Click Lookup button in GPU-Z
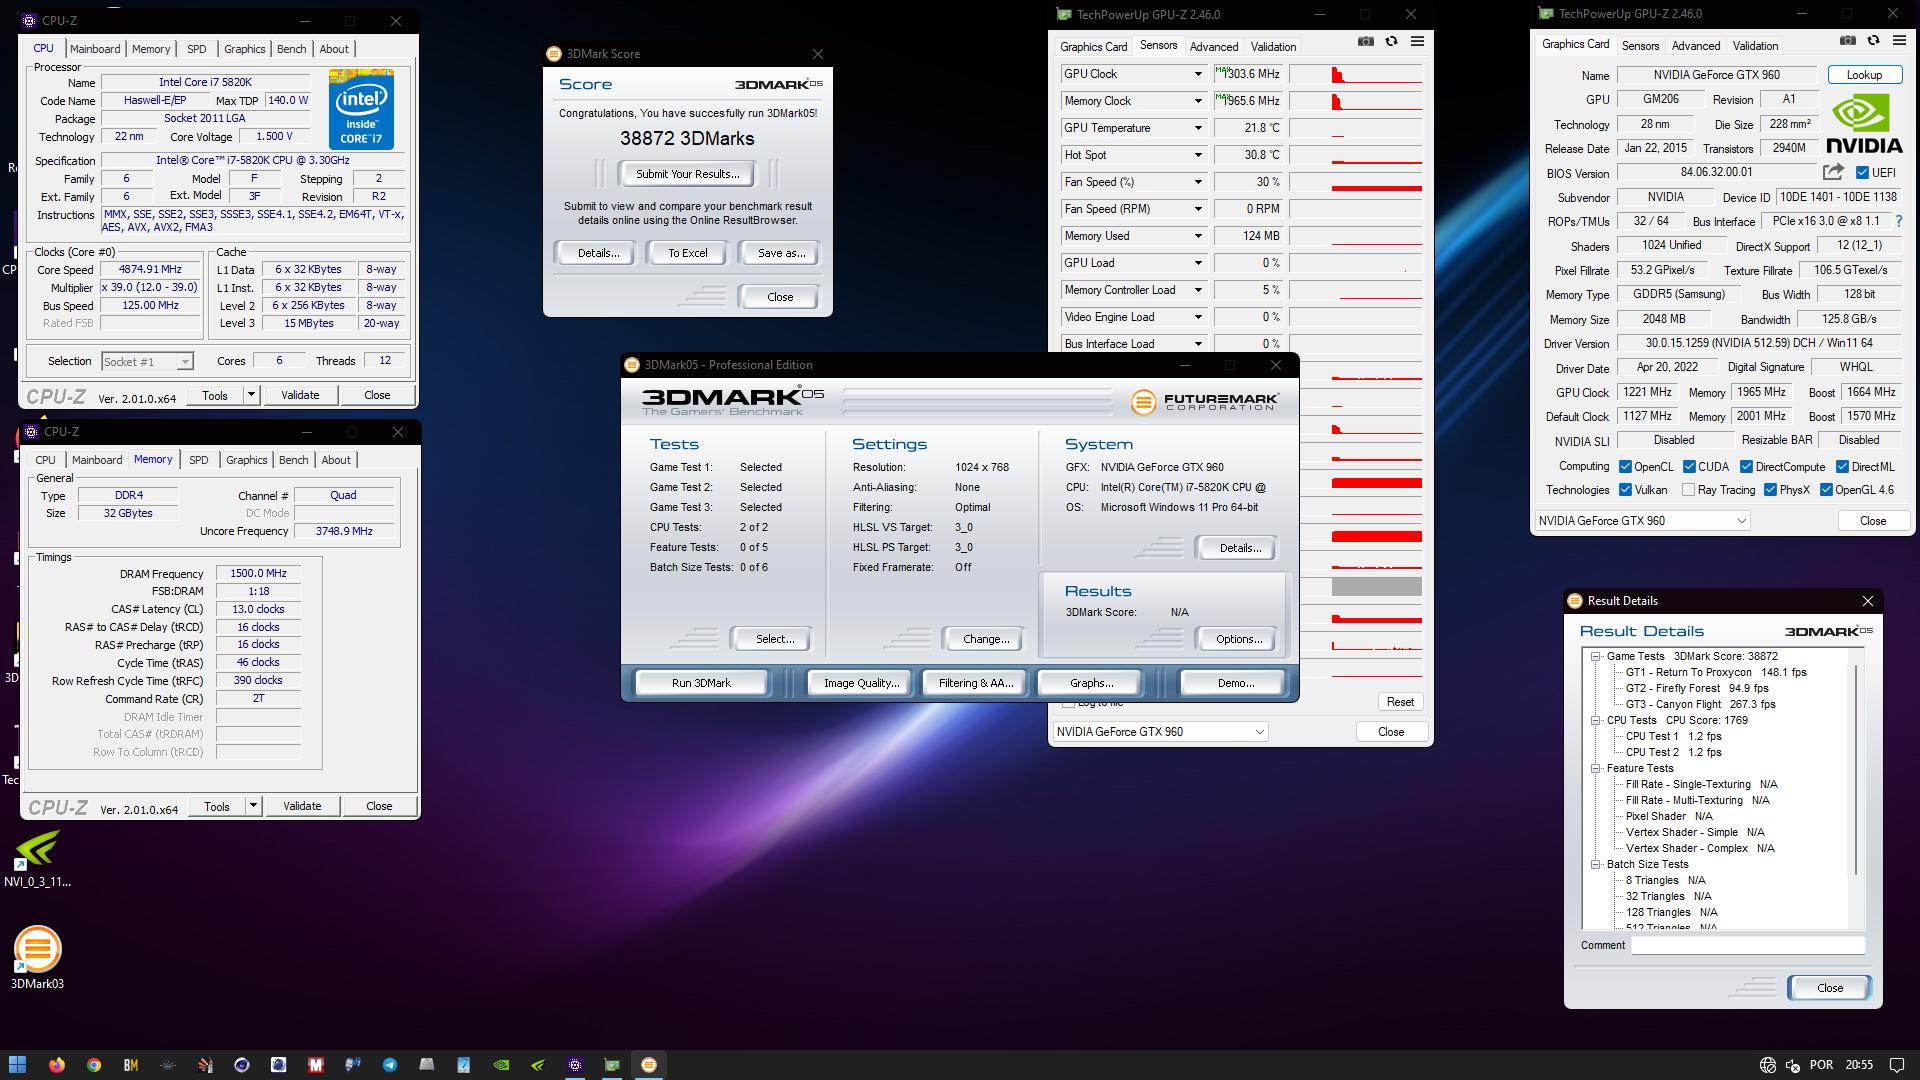 (x=1864, y=74)
